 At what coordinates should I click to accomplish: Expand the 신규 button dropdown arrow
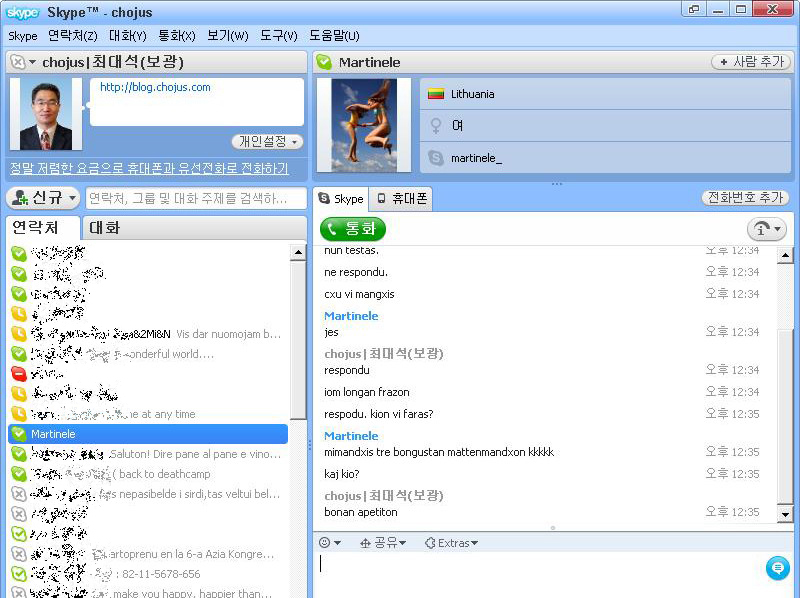[x=73, y=198]
